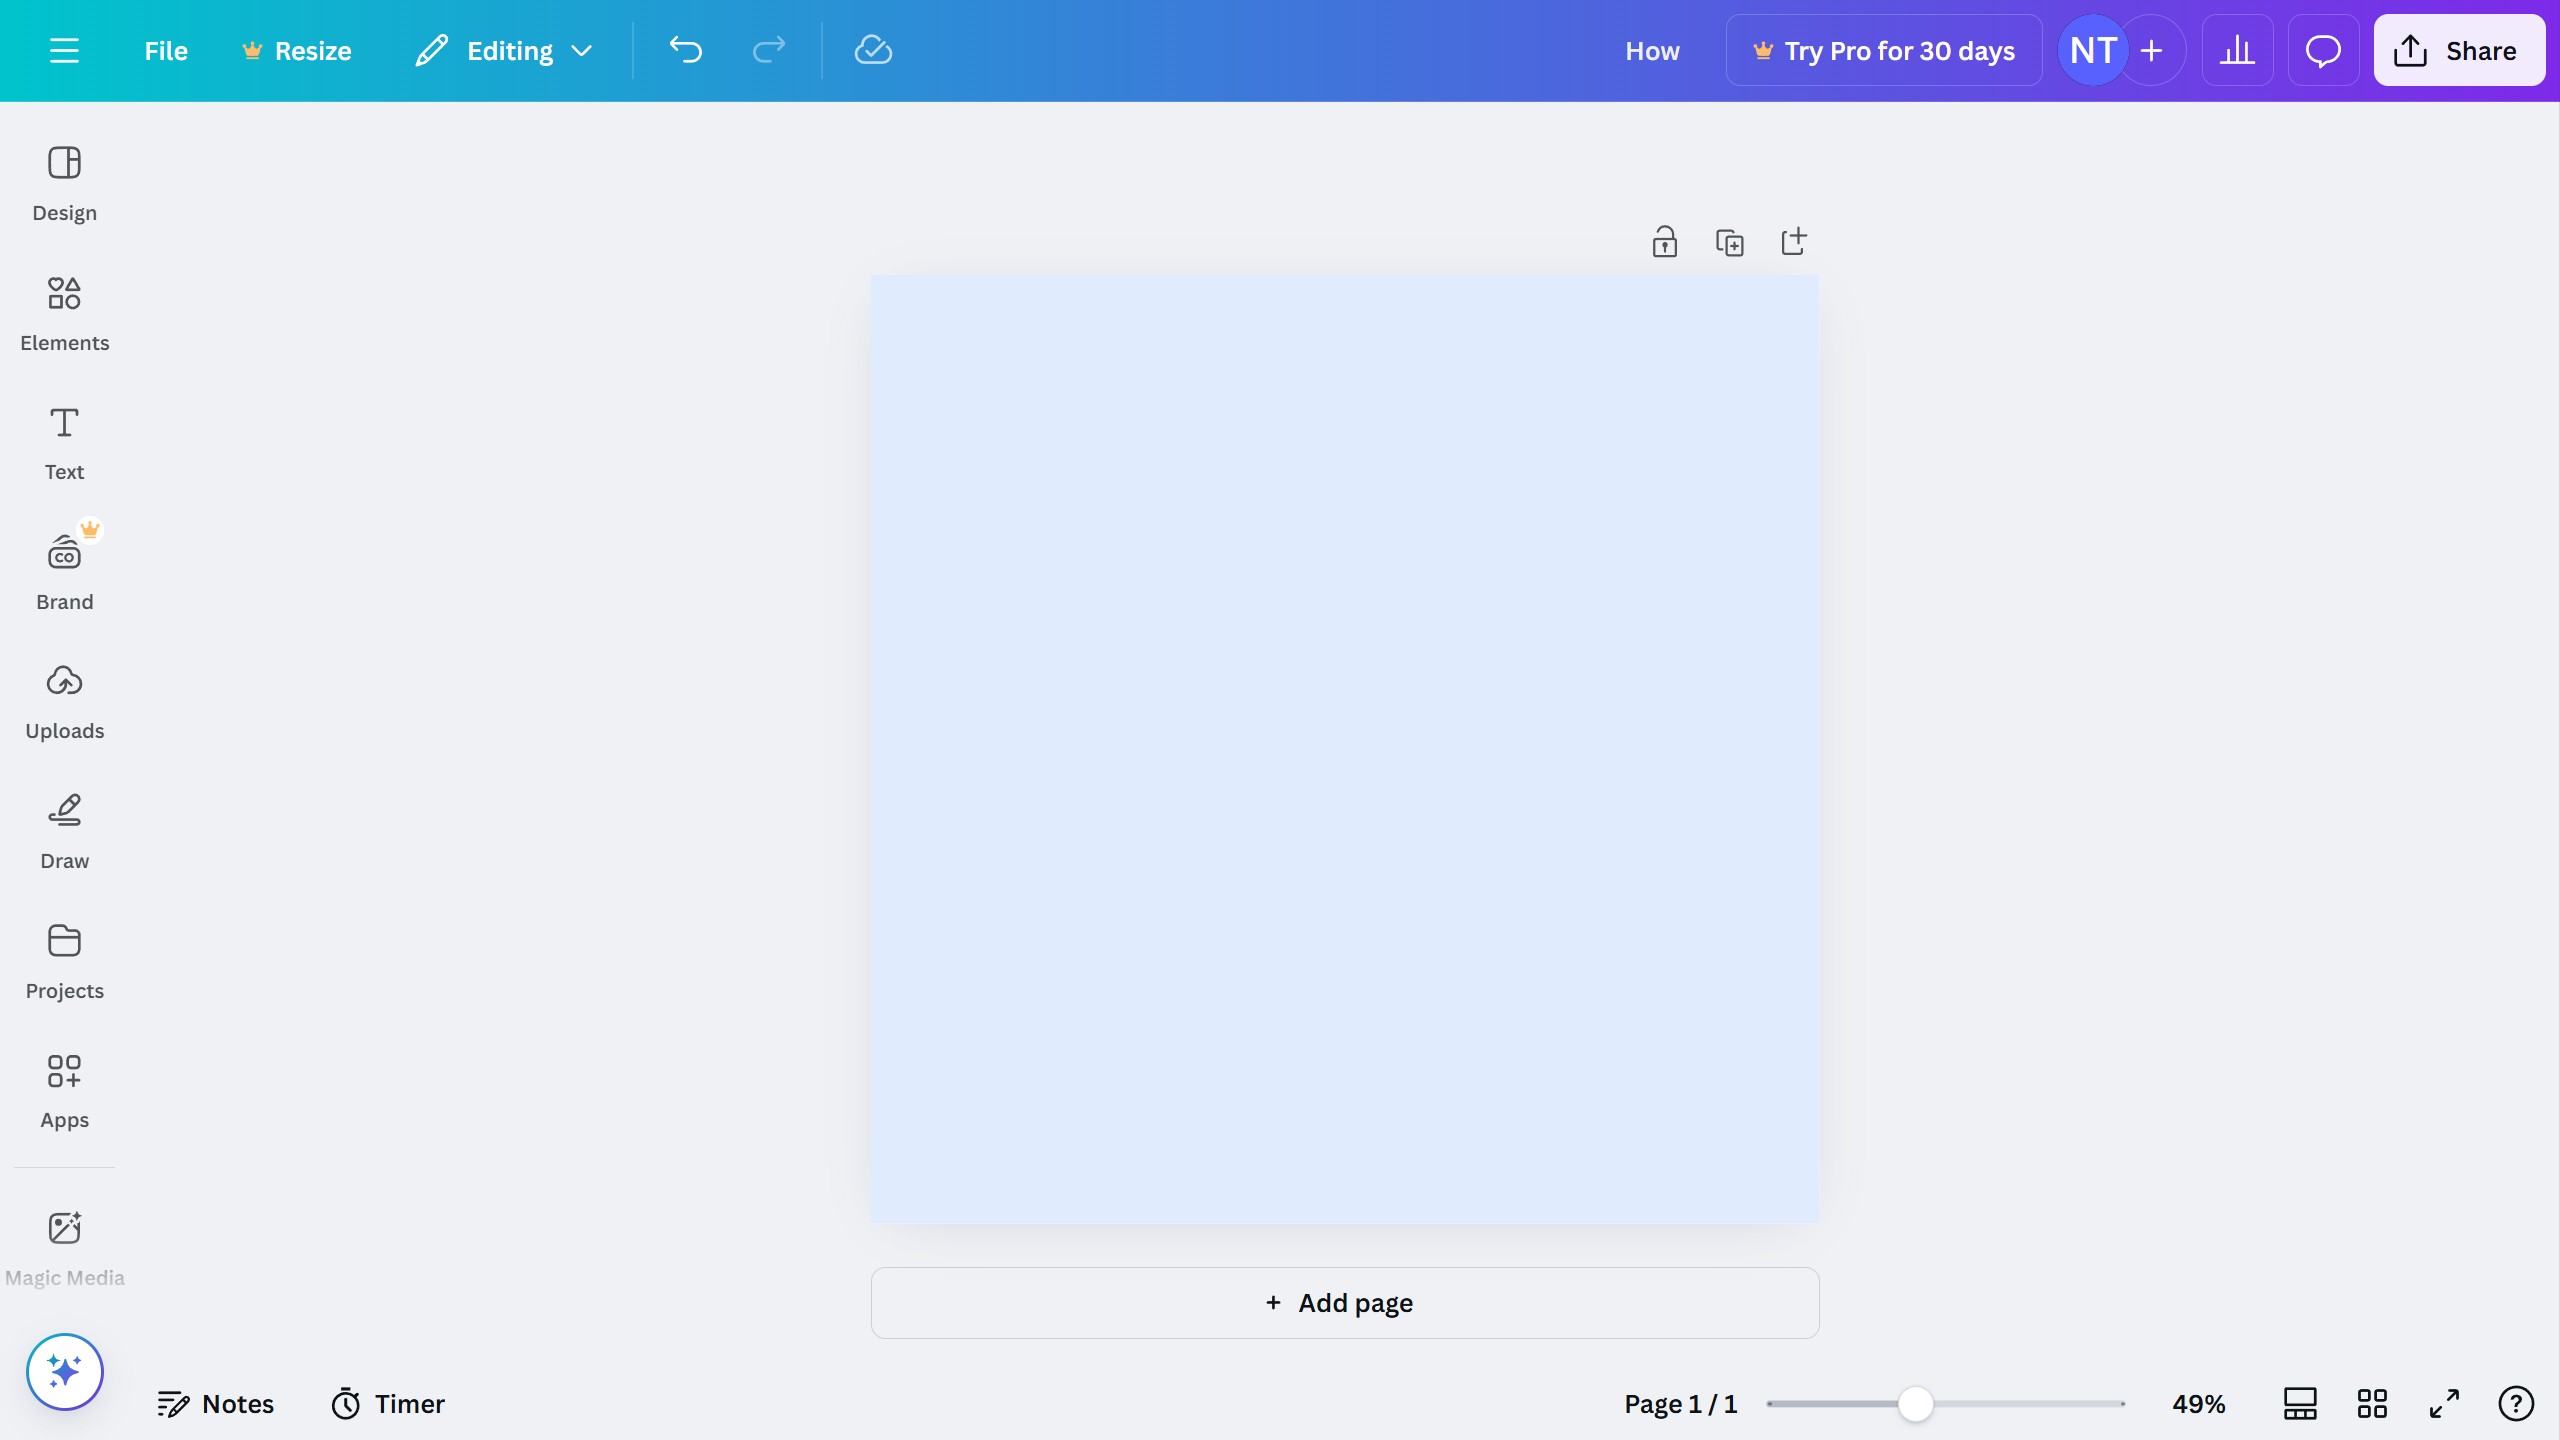Screen dimensions: 2560x1440
Task: Open the Resize menu
Action: coord(296,50)
